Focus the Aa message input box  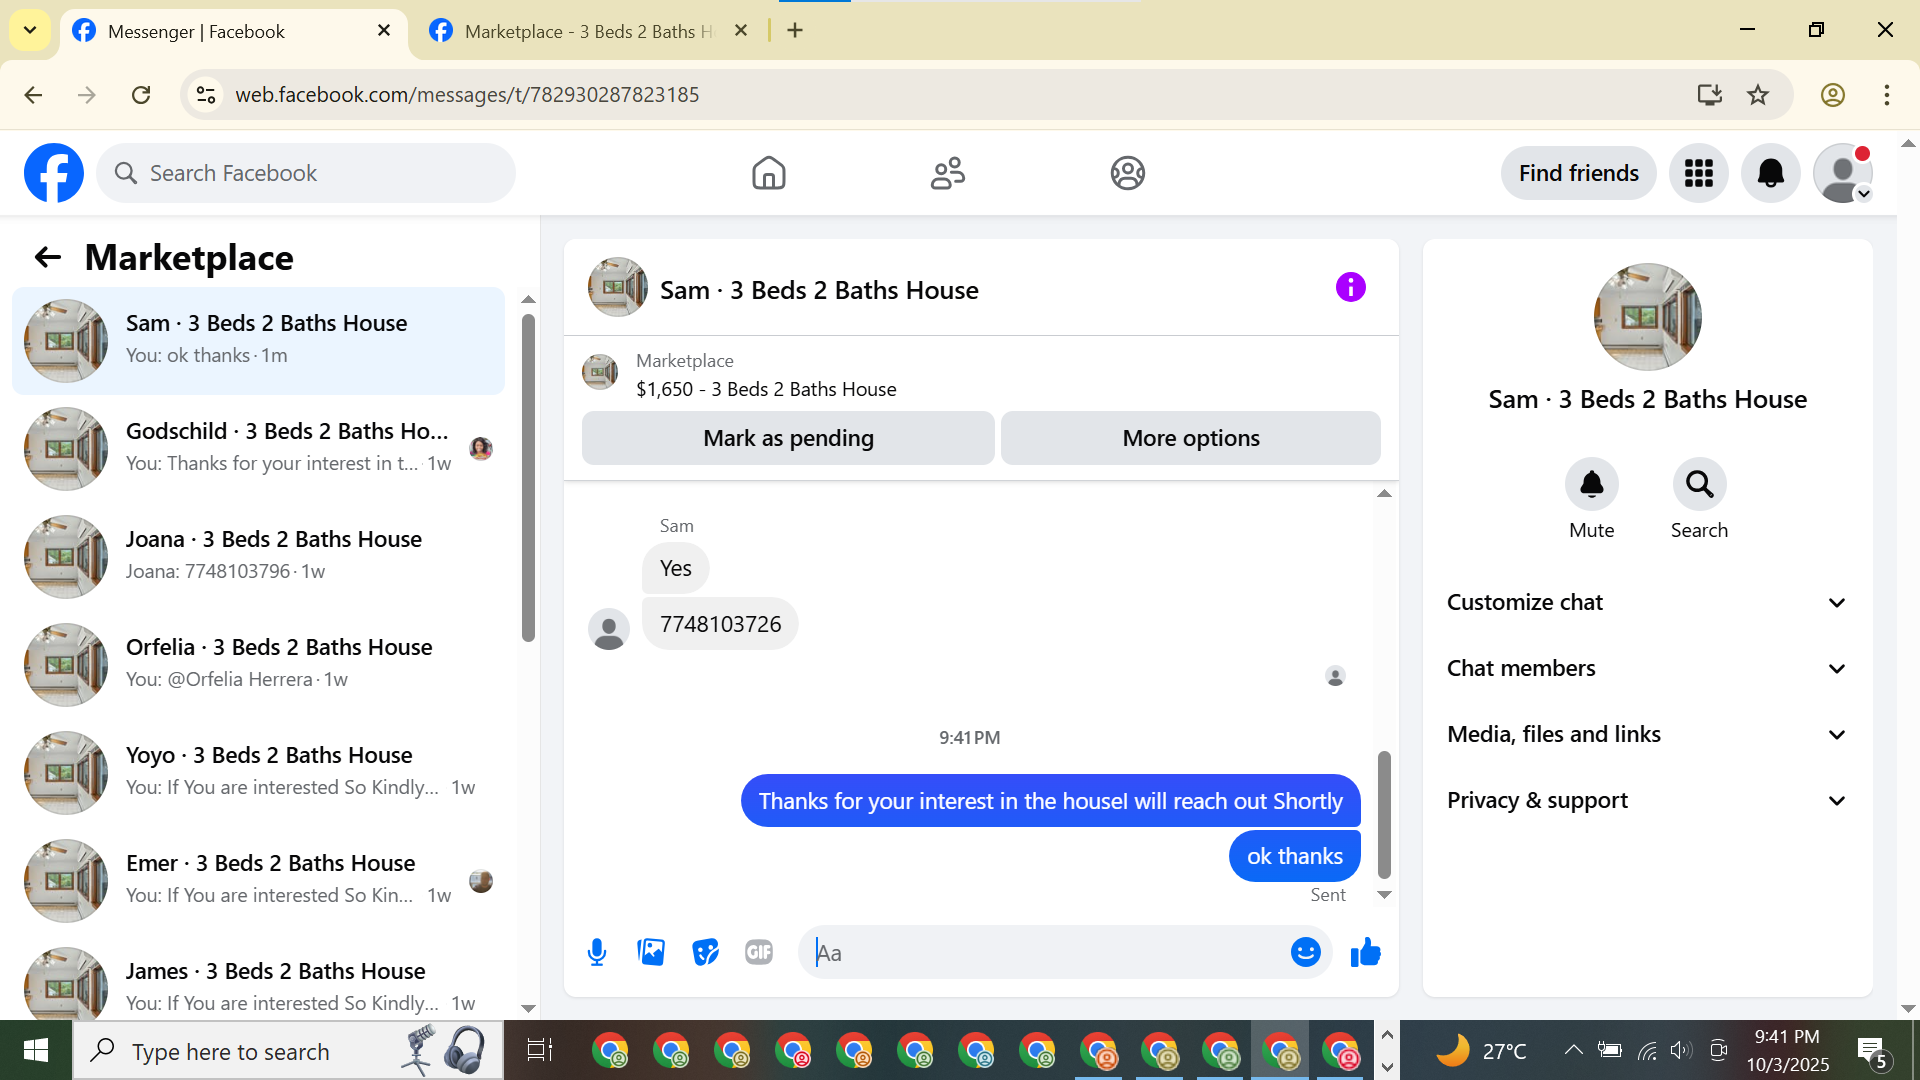click(x=1045, y=953)
